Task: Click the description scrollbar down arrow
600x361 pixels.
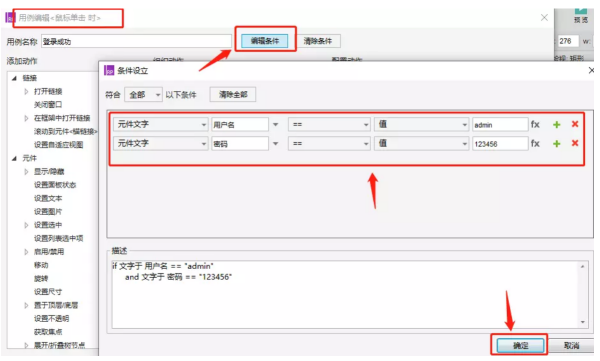Action: pos(582,322)
